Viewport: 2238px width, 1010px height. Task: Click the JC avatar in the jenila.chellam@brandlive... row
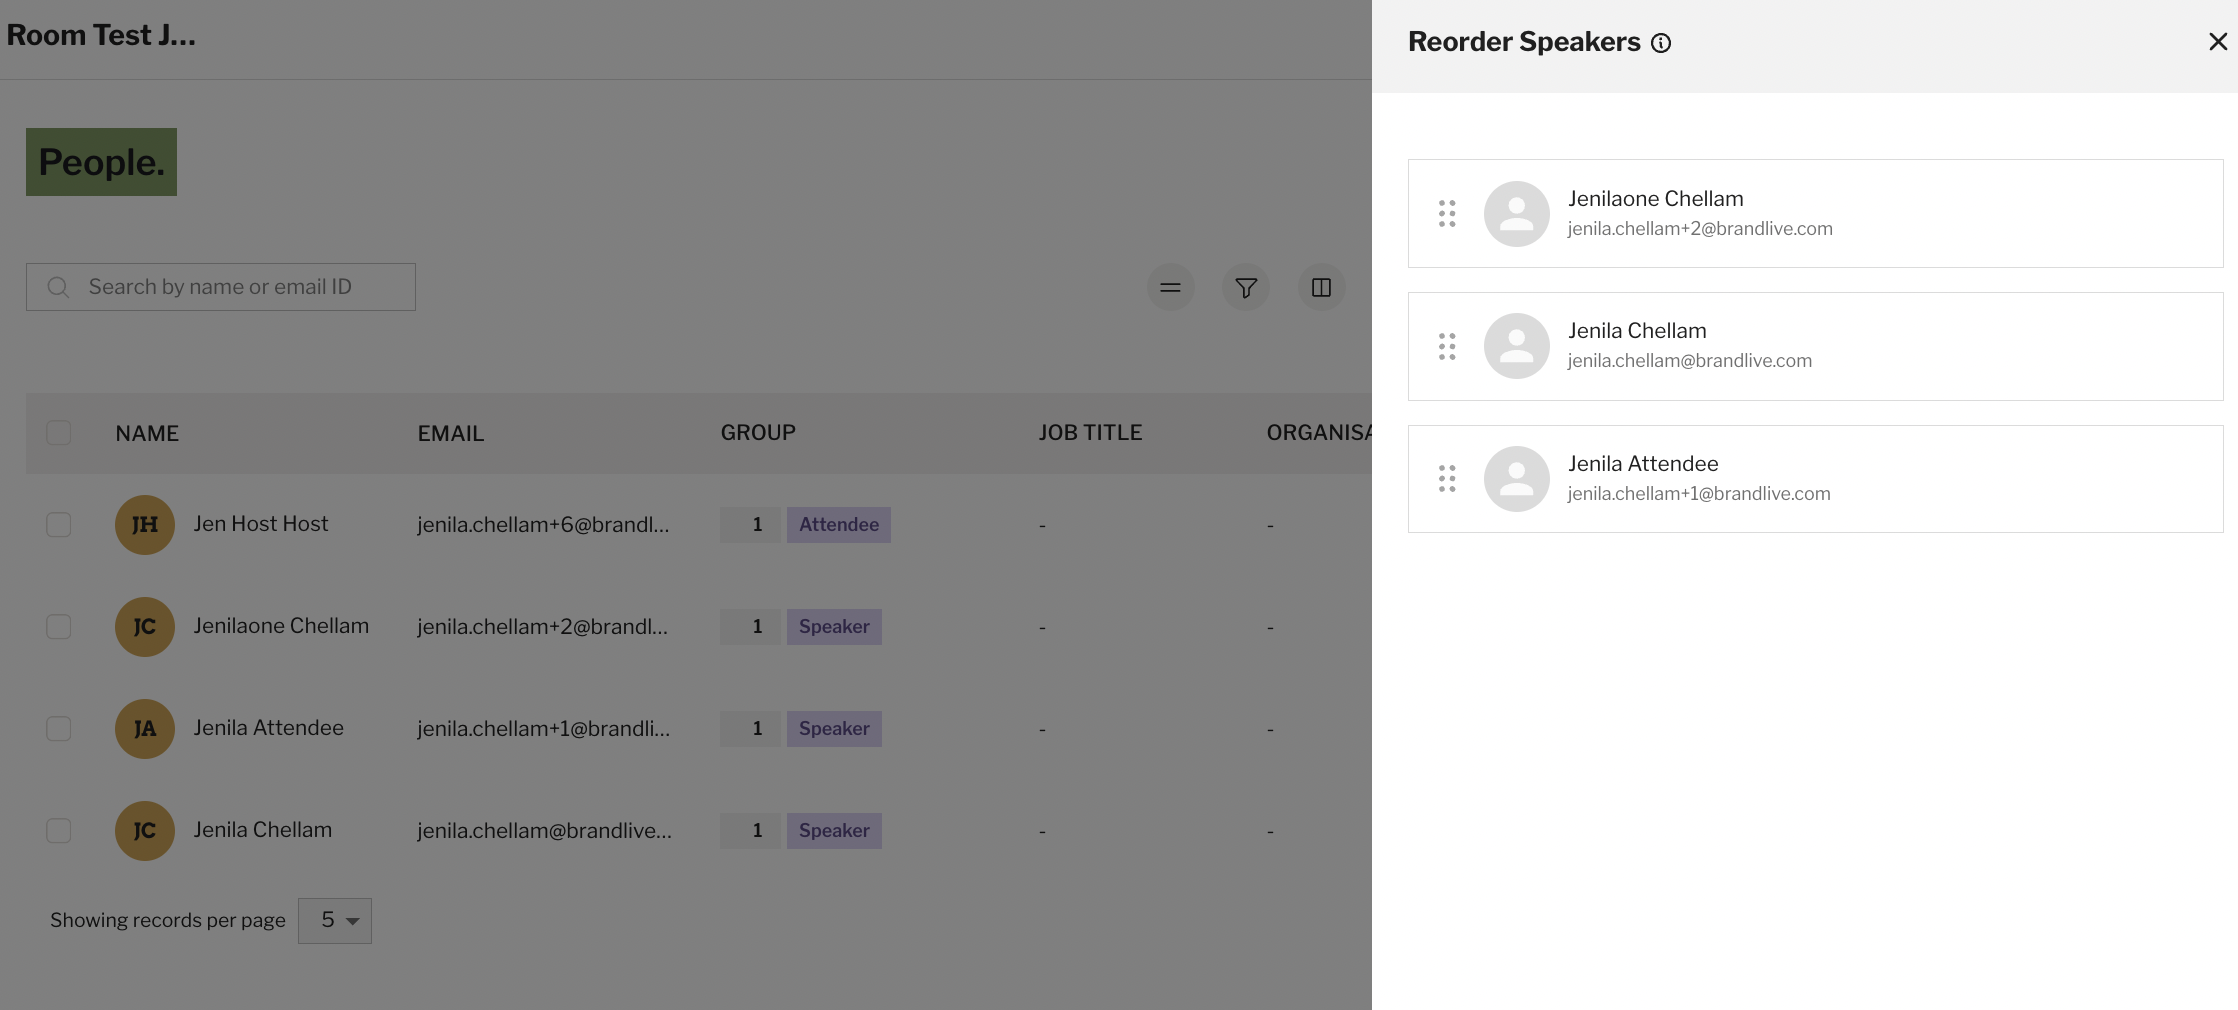coord(145,831)
